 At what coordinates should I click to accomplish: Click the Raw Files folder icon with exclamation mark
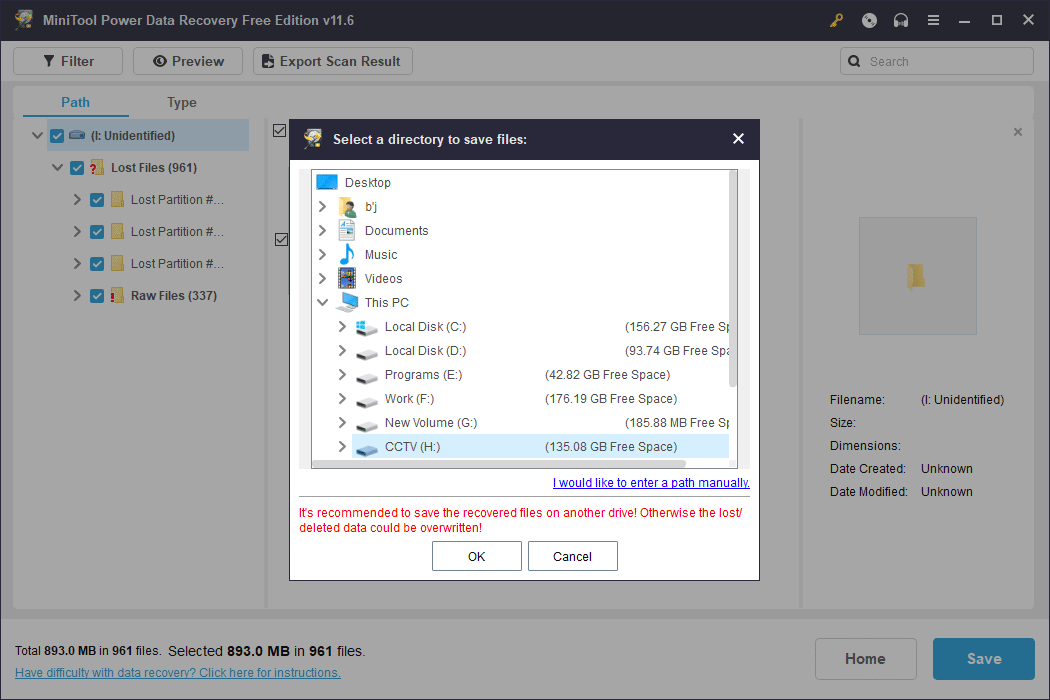(117, 295)
